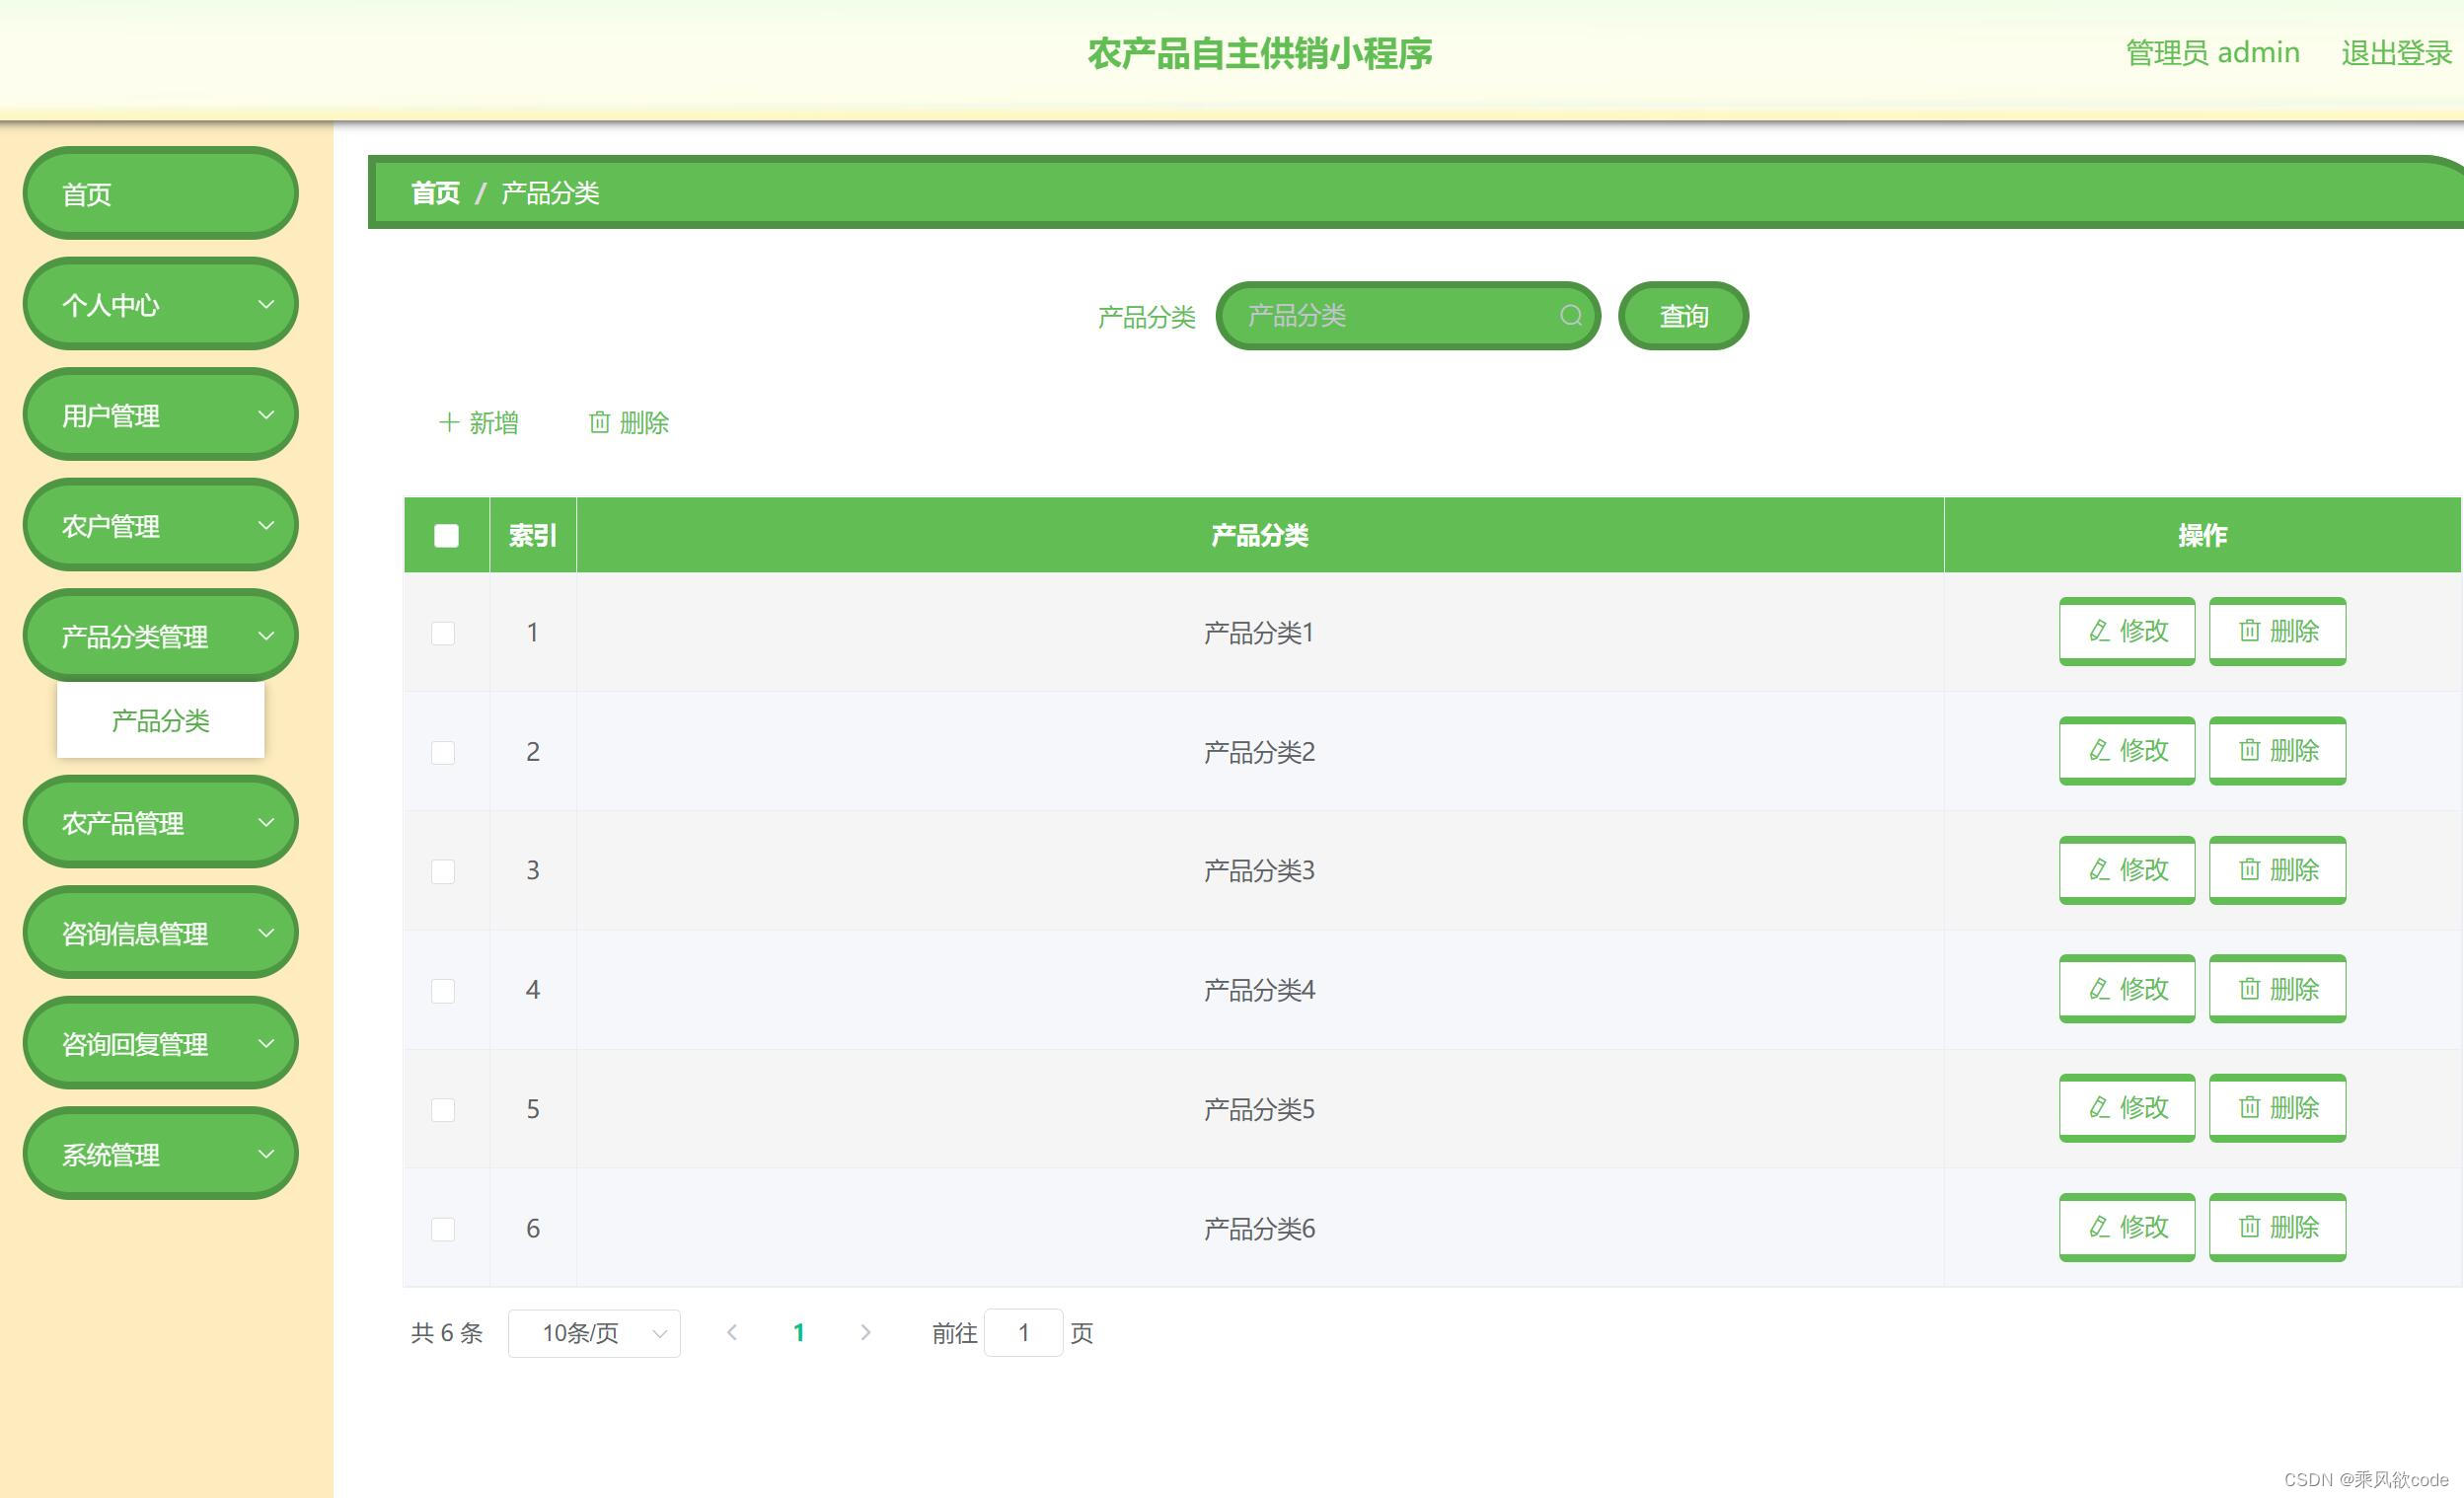Click the 前往 page number input field
Screen dimensions: 2464x1498
[x=1023, y=1333]
